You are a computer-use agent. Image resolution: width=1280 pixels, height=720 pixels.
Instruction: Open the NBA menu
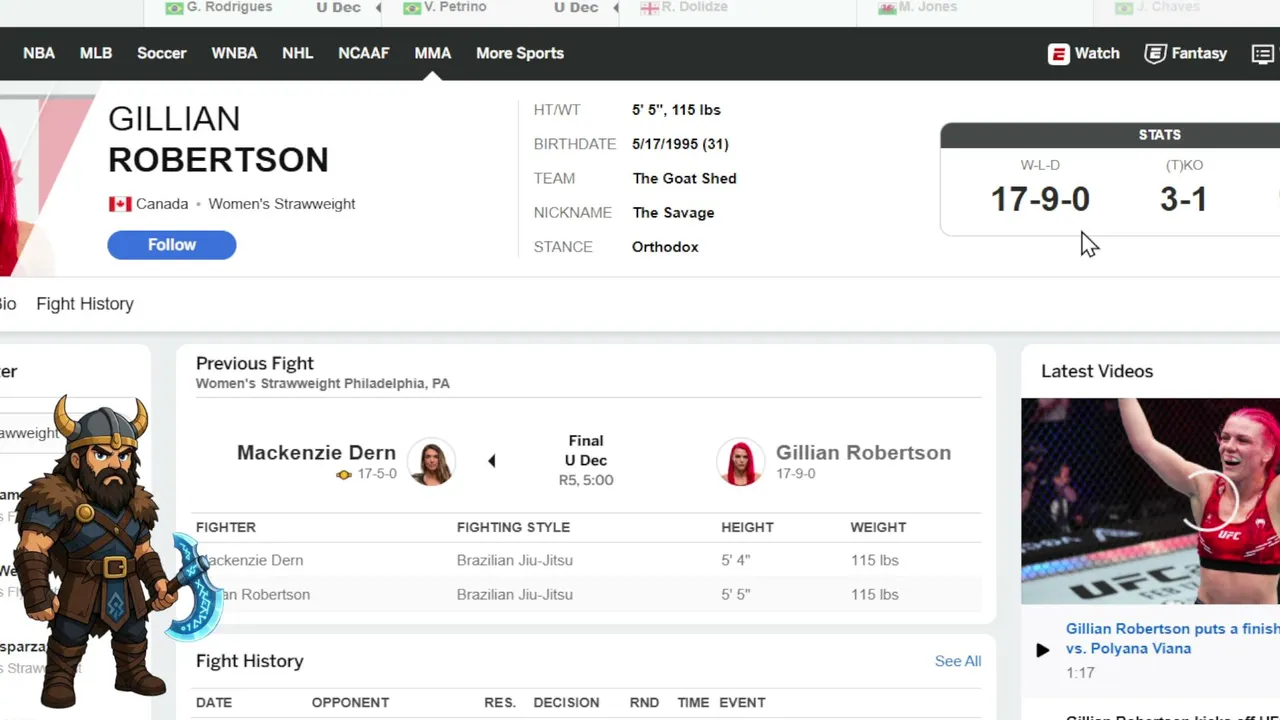[39, 53]
